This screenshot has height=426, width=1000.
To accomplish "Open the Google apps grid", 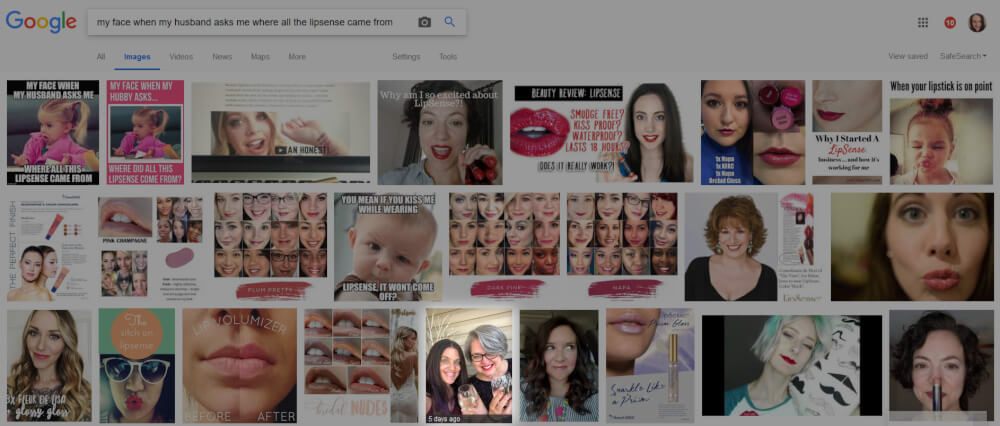I will click(923, 23).
